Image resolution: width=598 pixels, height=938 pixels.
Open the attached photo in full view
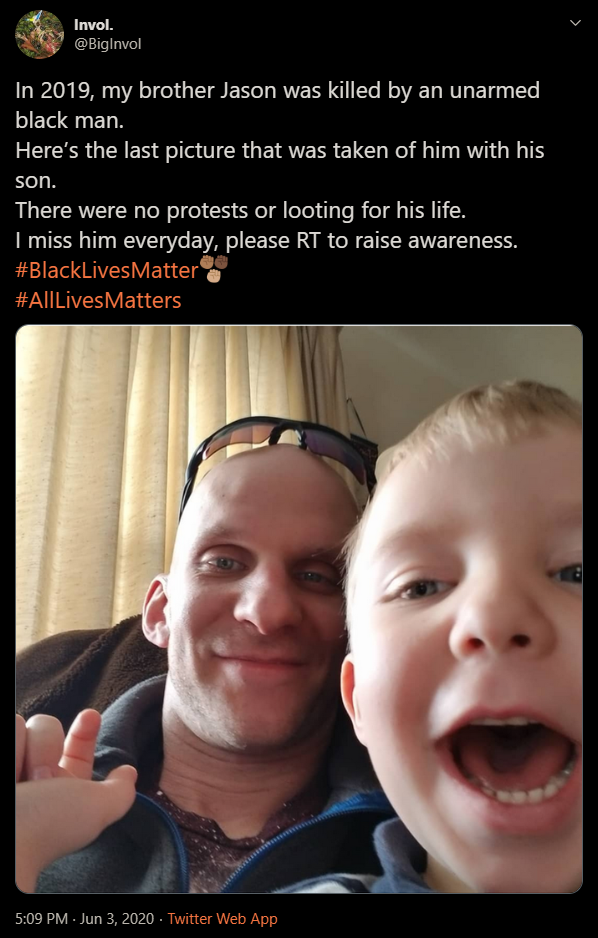click(299, 609)
